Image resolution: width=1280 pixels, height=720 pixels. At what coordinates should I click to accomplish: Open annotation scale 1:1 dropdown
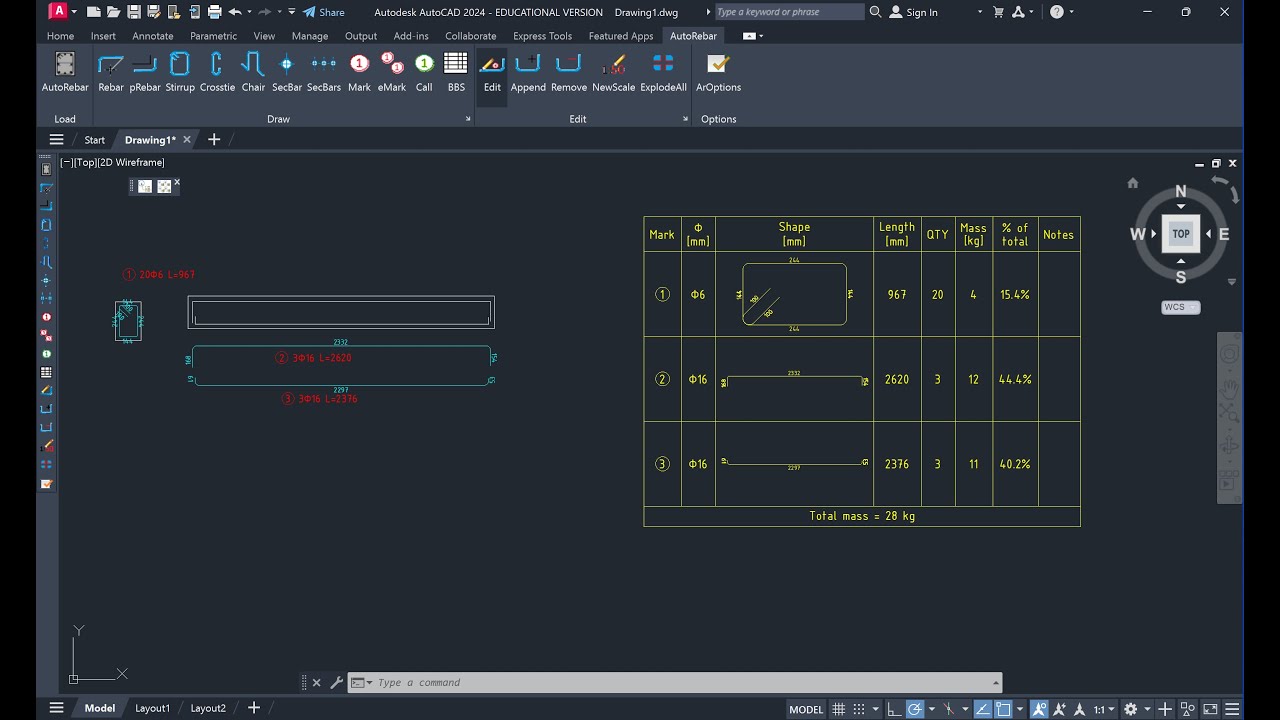1104,709
